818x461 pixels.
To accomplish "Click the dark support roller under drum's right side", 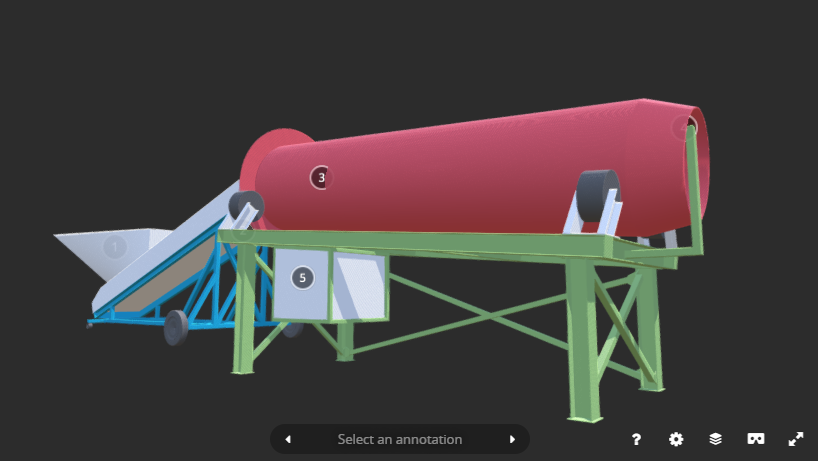I will click(x=598, y=192).
